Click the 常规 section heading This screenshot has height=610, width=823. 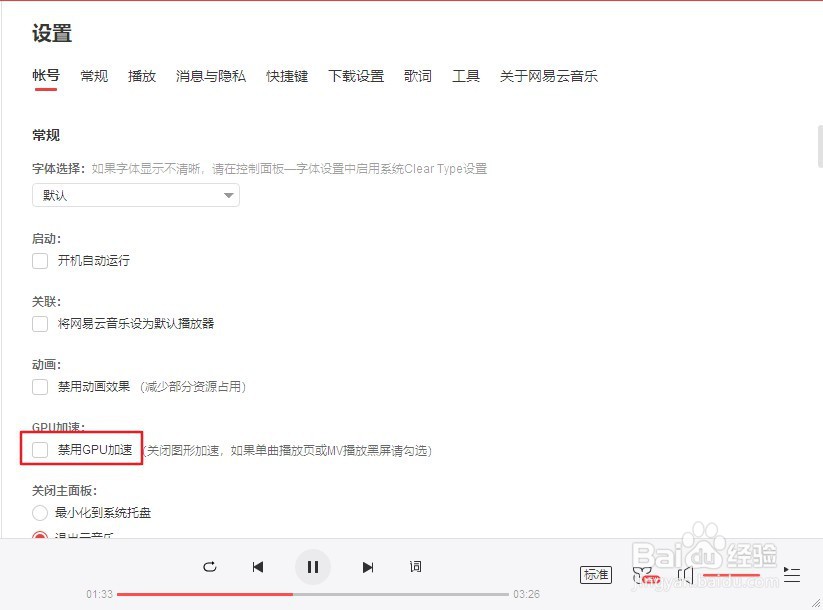pos(46,135)
